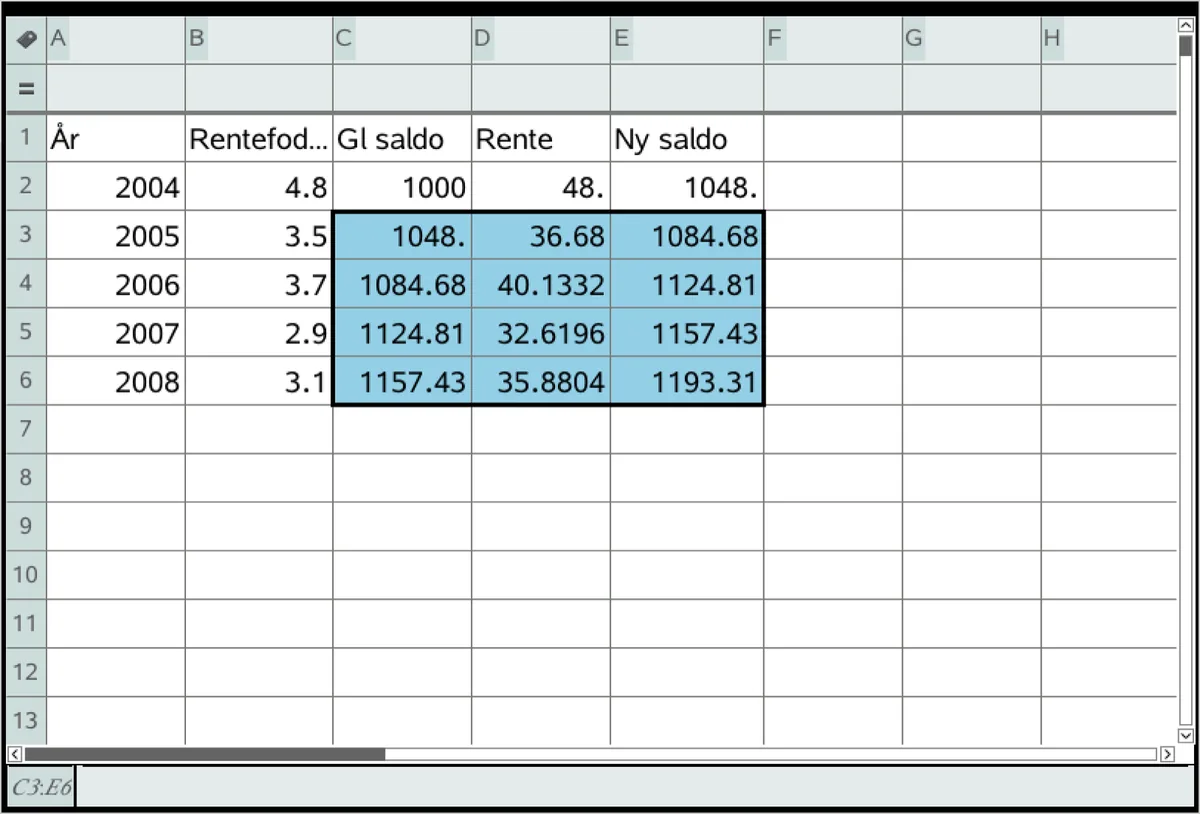Viewport: 1200px width, 814px height.
Task: Select row 7 by its row number
Action: 26,429
